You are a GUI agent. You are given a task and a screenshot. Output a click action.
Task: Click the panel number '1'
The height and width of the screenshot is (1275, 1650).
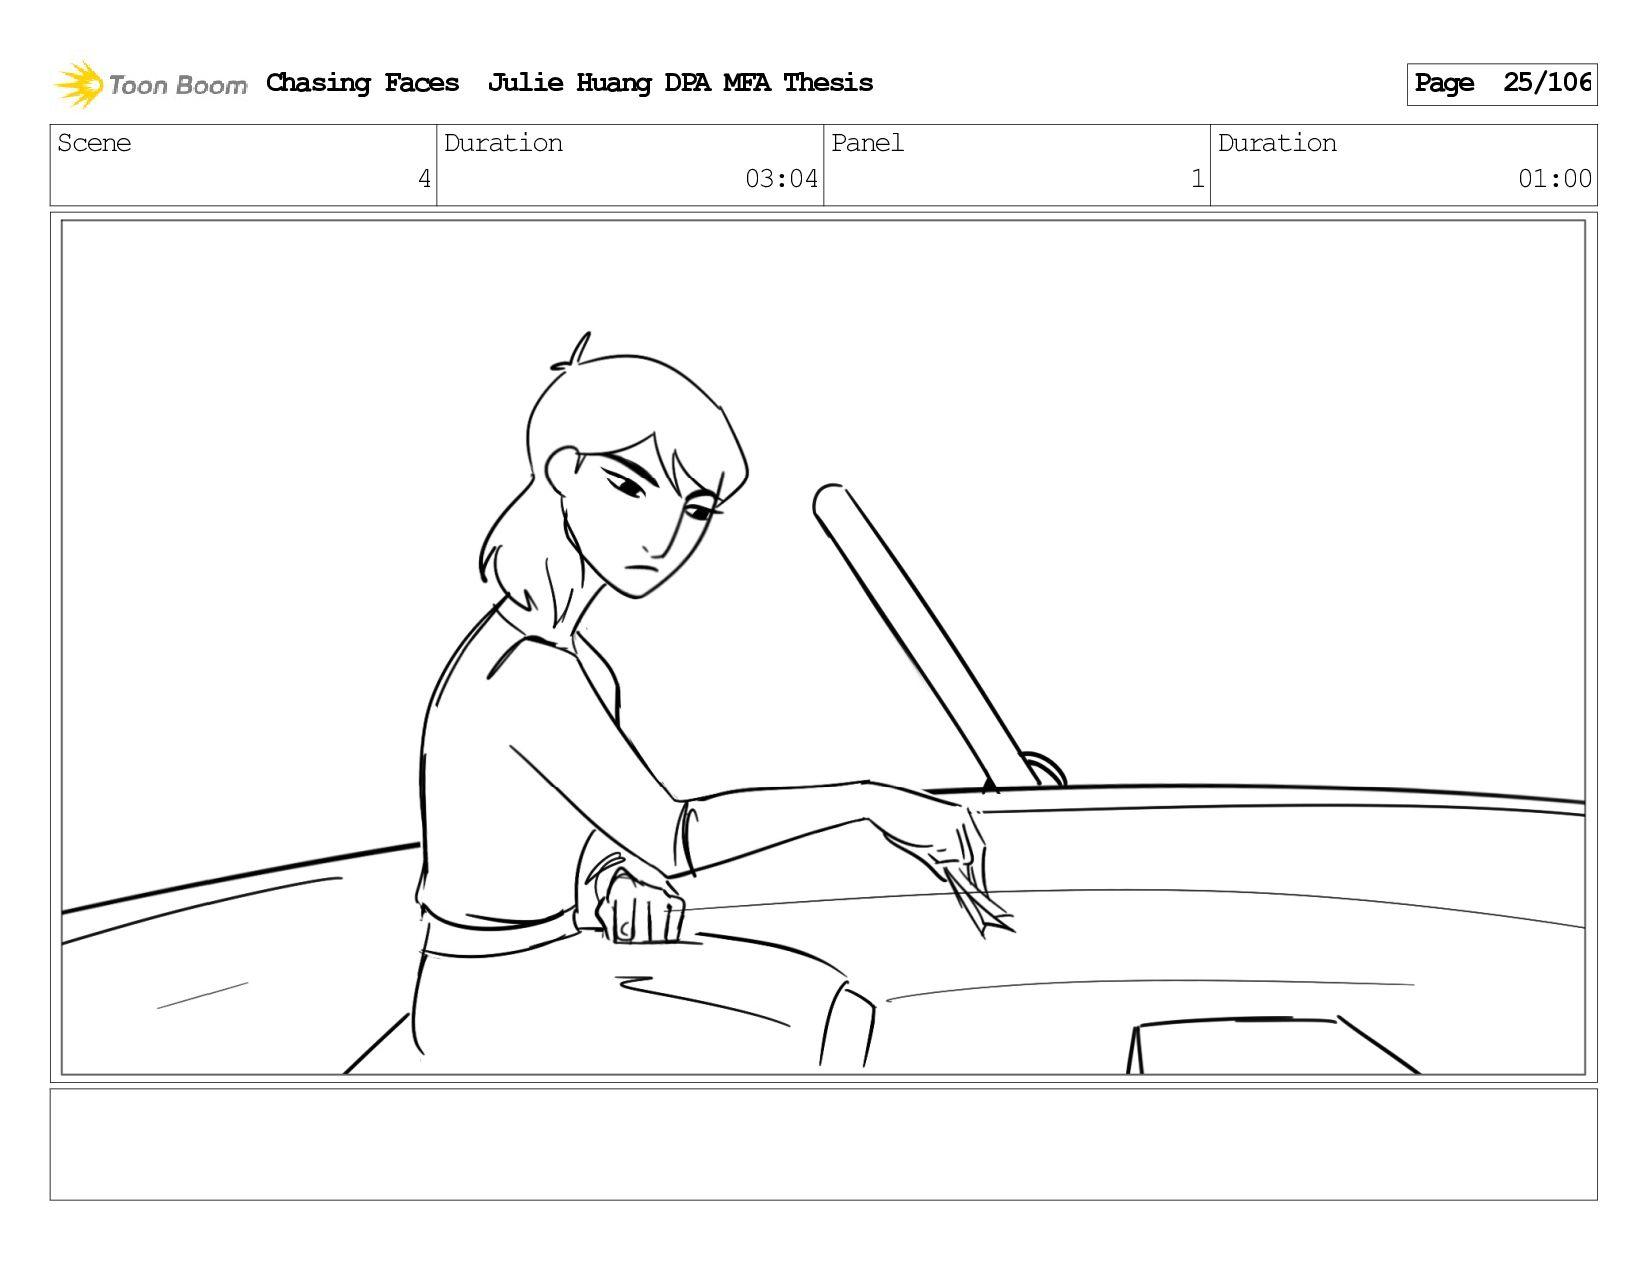[1197, 179]
